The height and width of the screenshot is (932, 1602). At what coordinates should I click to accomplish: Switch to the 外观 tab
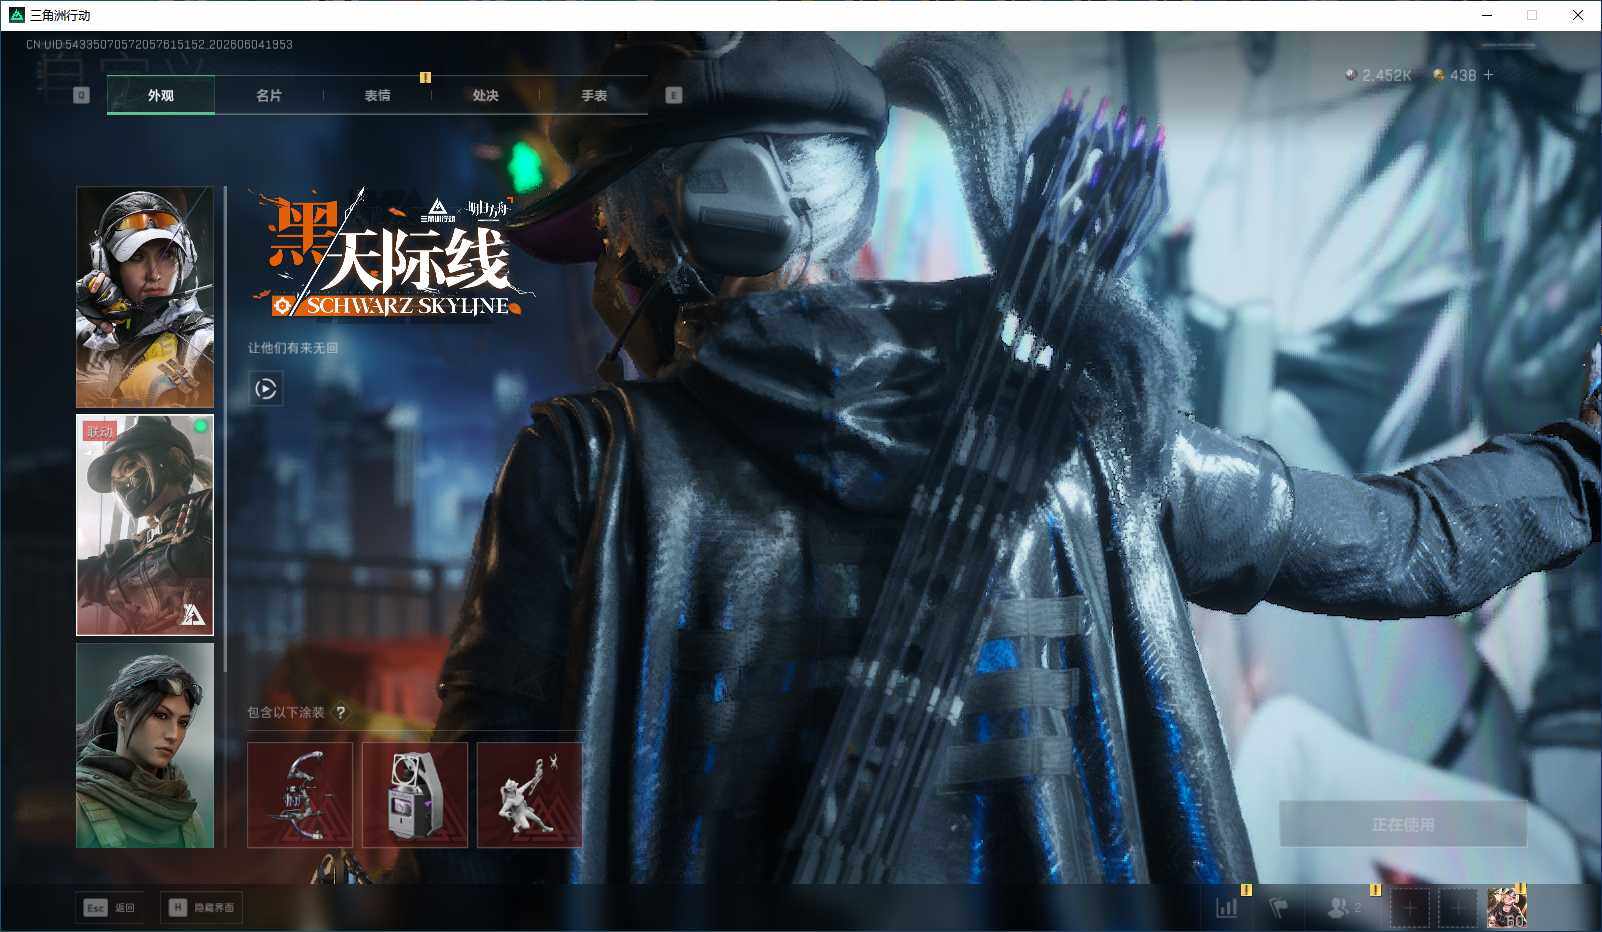tap(160, 96)
